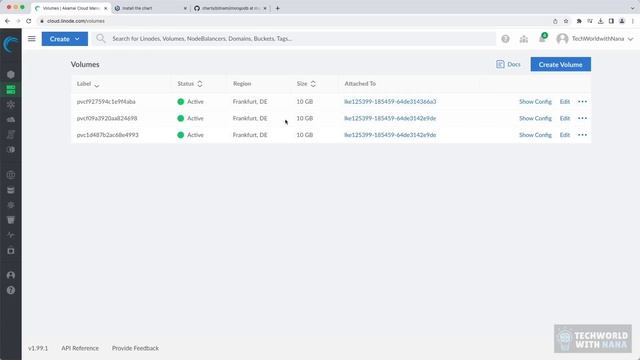Open browser side panel icon

[611, 21]
